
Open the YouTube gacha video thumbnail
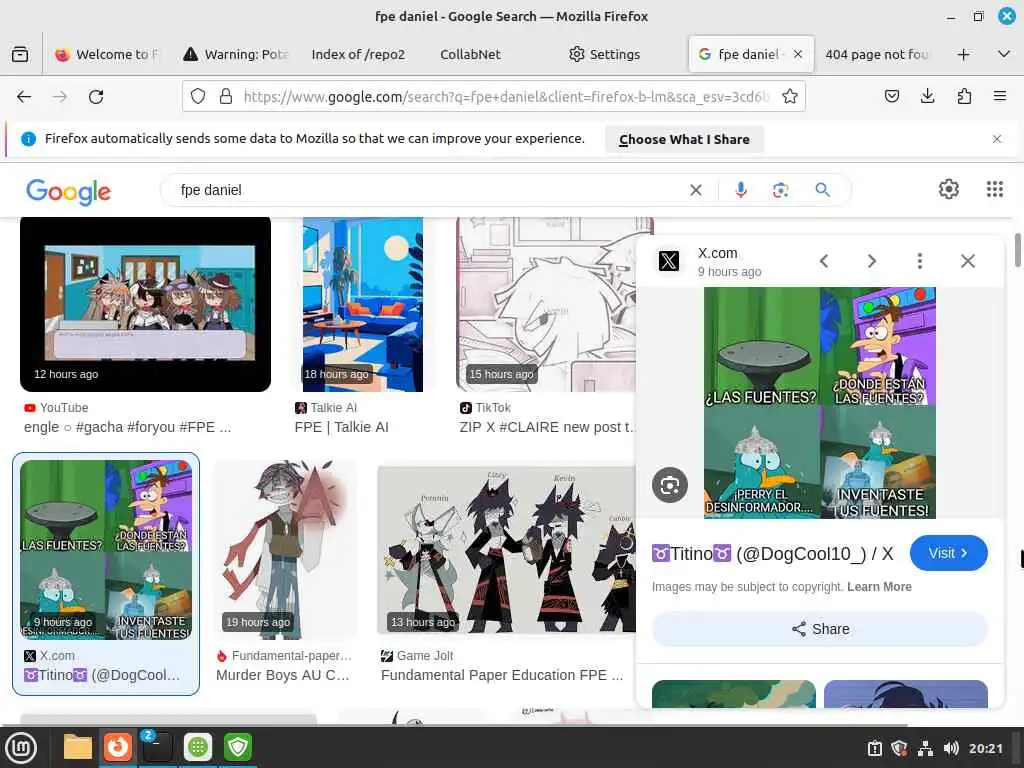tap(145, 304)
